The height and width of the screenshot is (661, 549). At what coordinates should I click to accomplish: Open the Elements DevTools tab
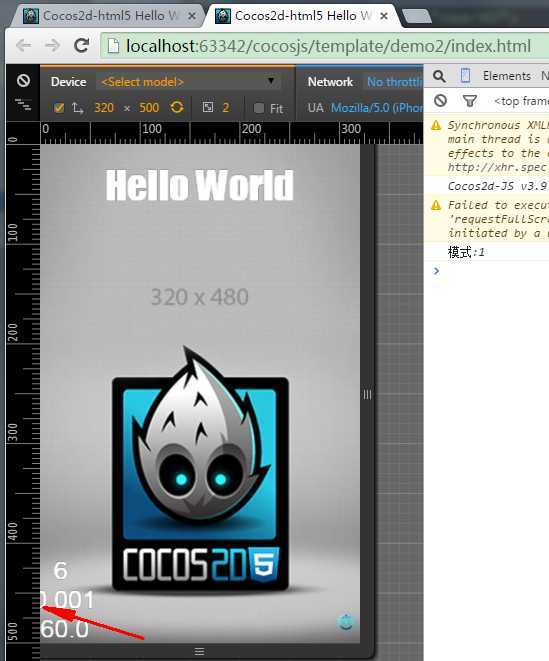pyautogui.click(x=506, y=76)
